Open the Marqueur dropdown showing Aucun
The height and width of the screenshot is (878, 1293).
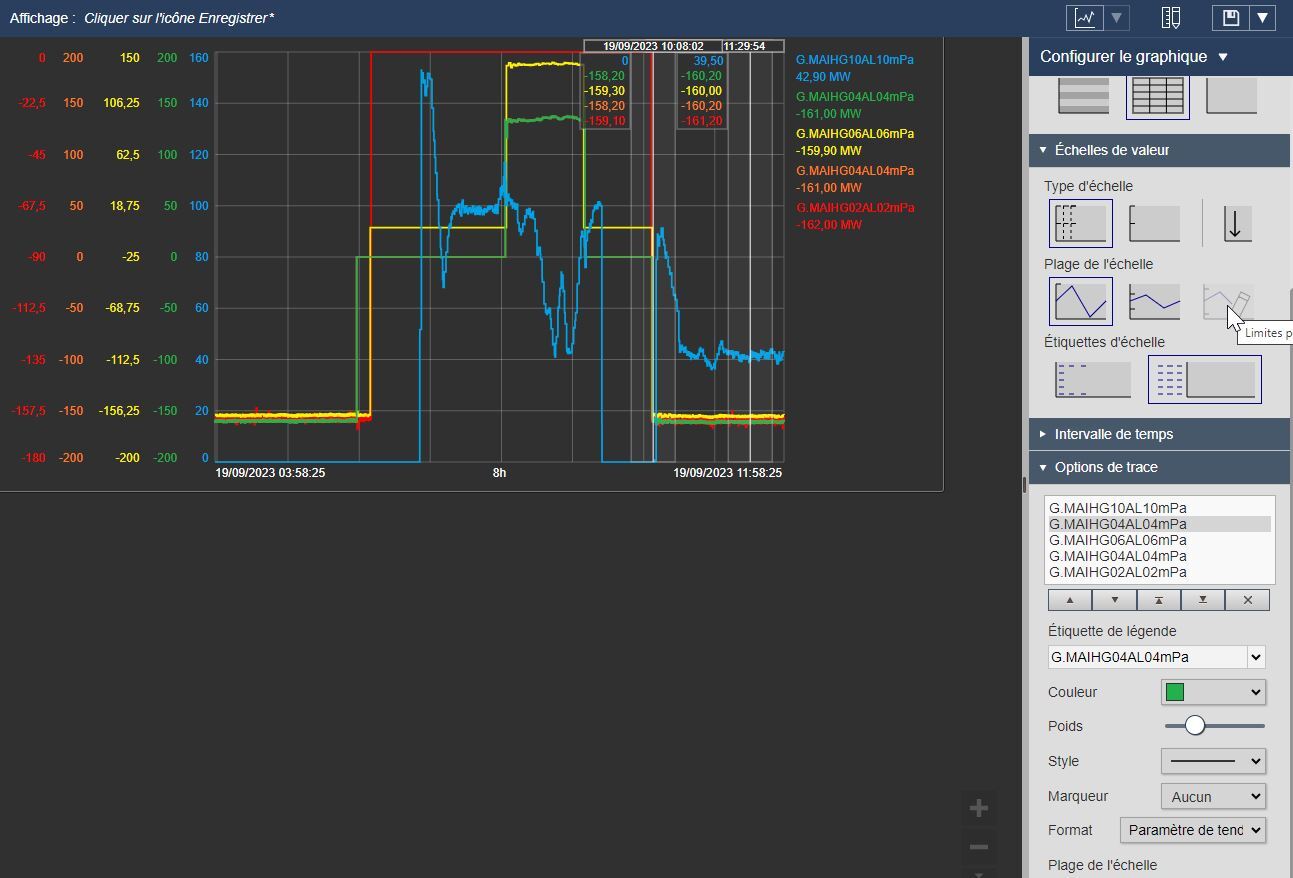[x=1212, y=796]
